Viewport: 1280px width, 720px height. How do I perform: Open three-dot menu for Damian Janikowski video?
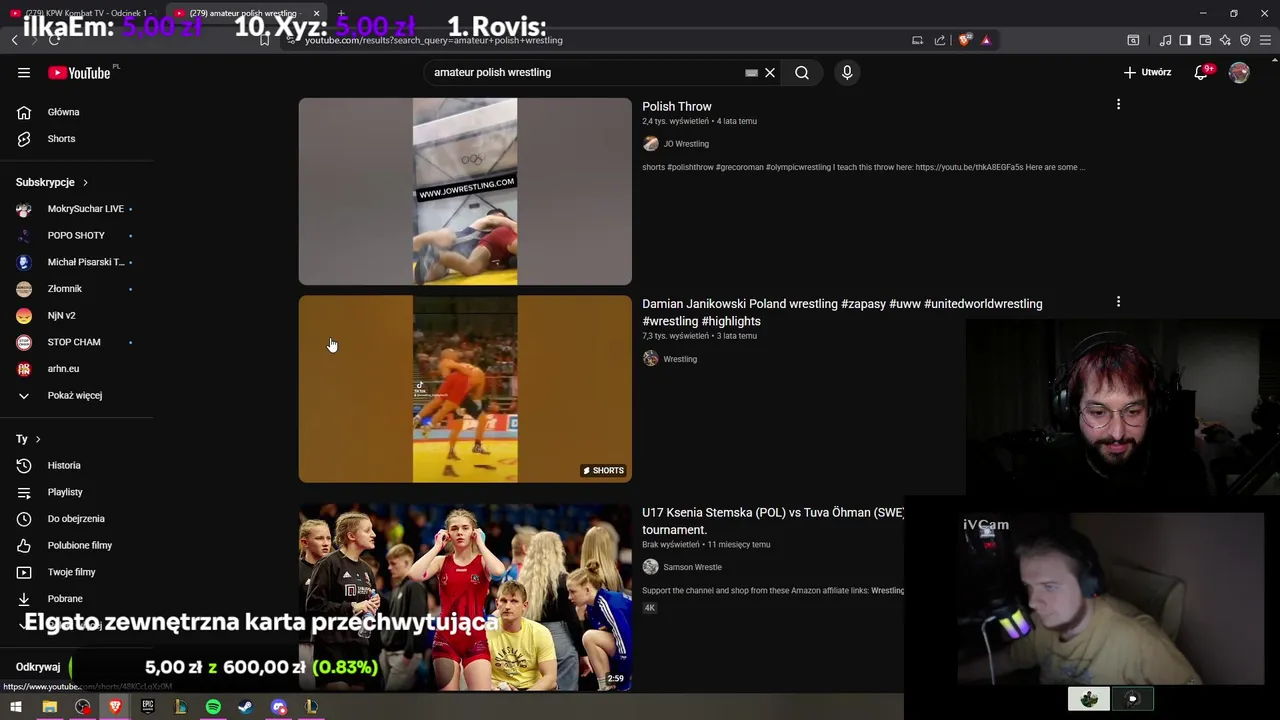click(x=1118, y=301)
